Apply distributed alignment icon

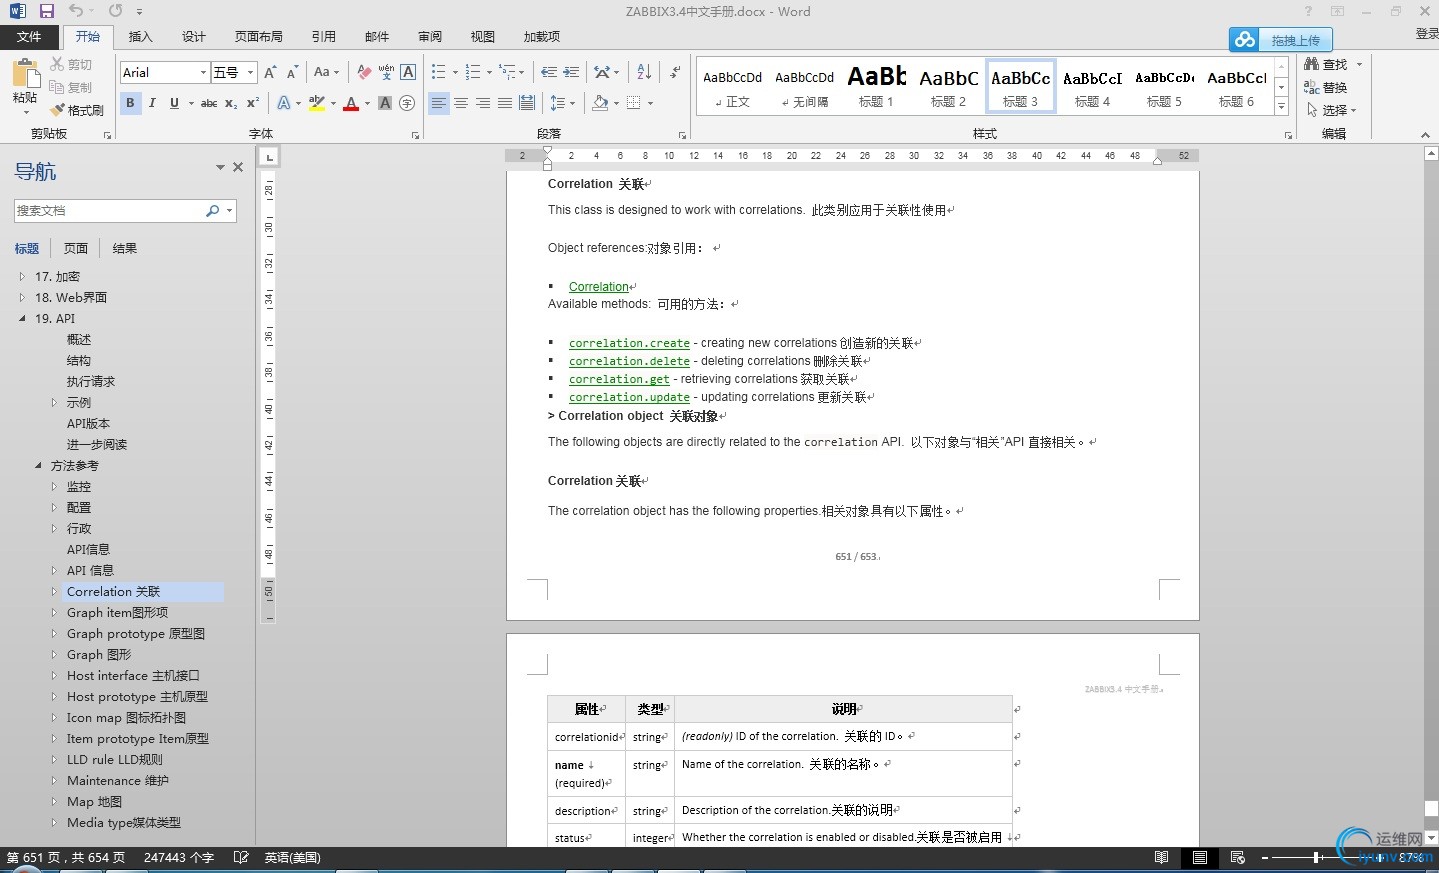coord(527,103)
